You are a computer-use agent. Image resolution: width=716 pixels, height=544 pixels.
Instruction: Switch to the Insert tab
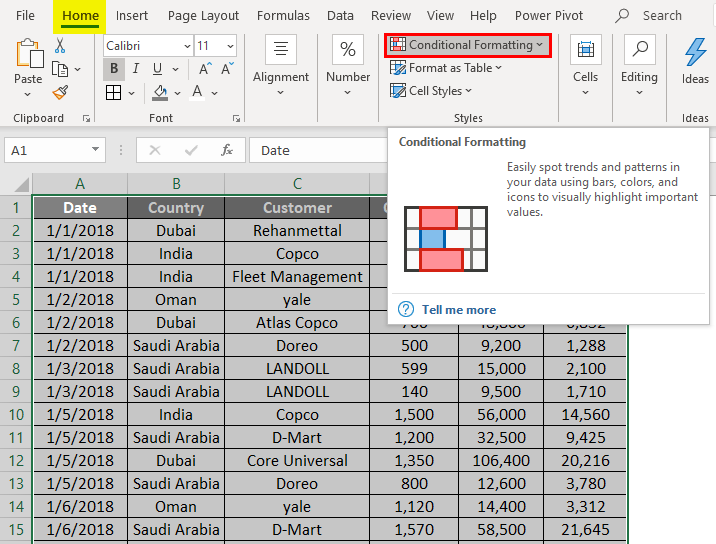(x=132, y=16)
